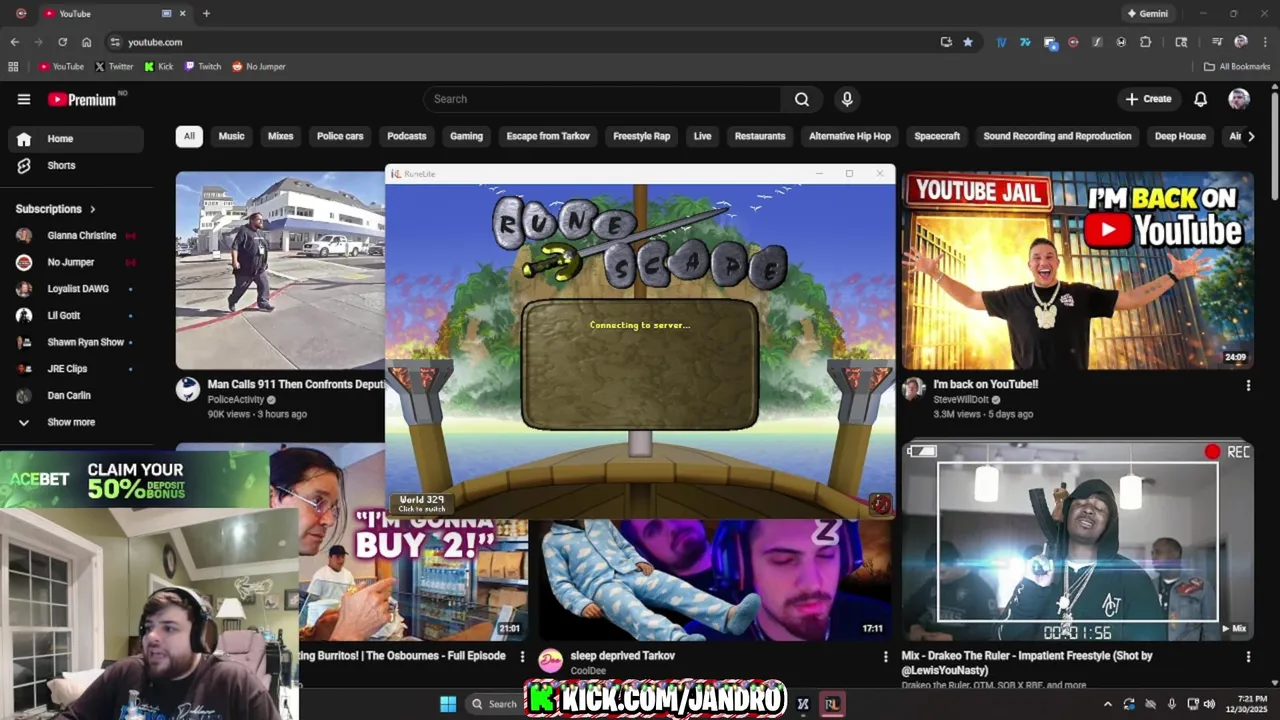Select Sound Recording and Reproduction chip
Viewport: 1280px width, 720px height.
1057,136
